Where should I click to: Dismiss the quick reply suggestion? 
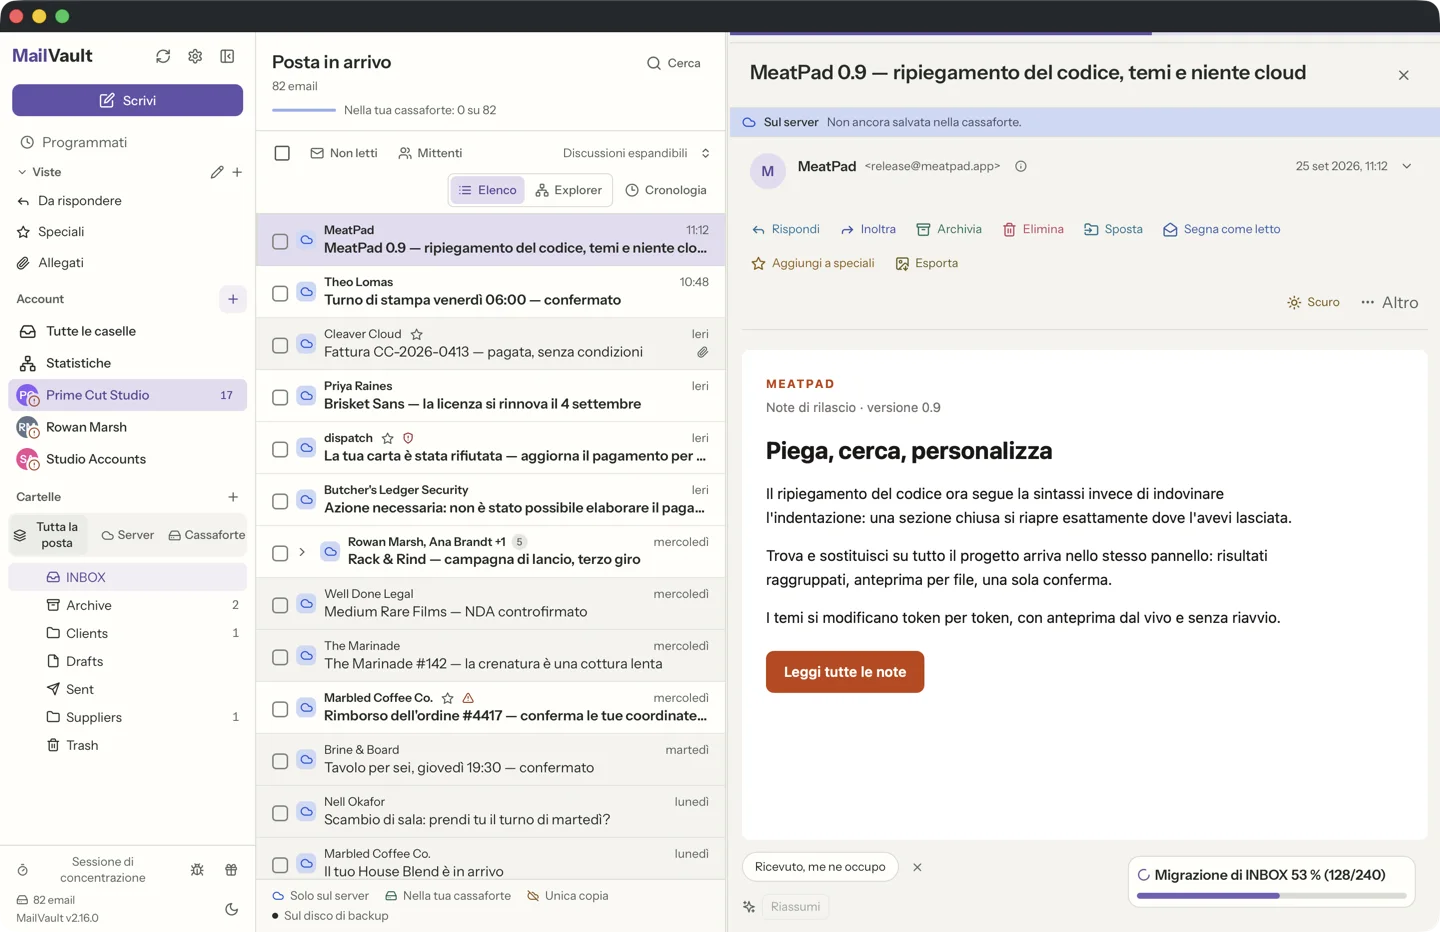[917, 867]
